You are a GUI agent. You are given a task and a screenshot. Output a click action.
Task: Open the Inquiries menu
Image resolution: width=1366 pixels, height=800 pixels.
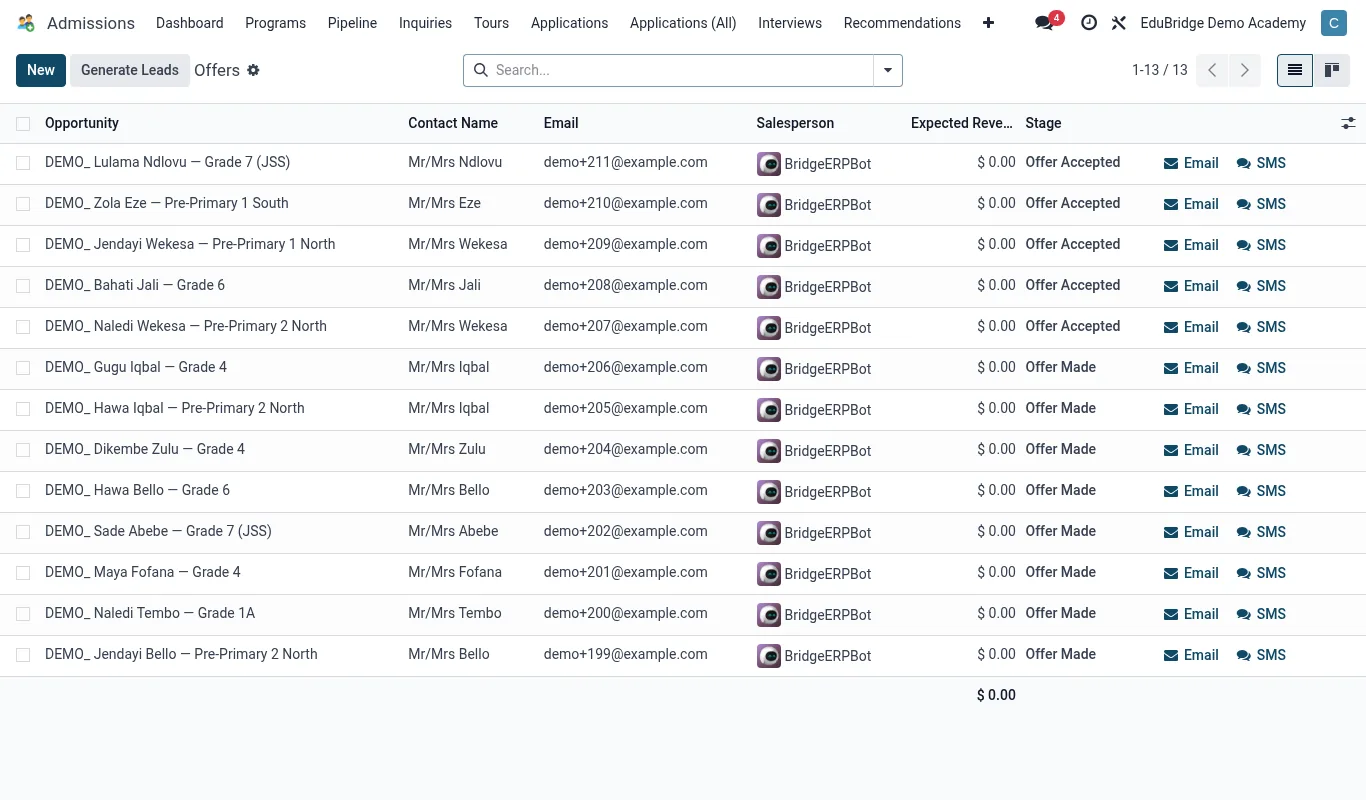pyautogui.click(x=425, y=23)
